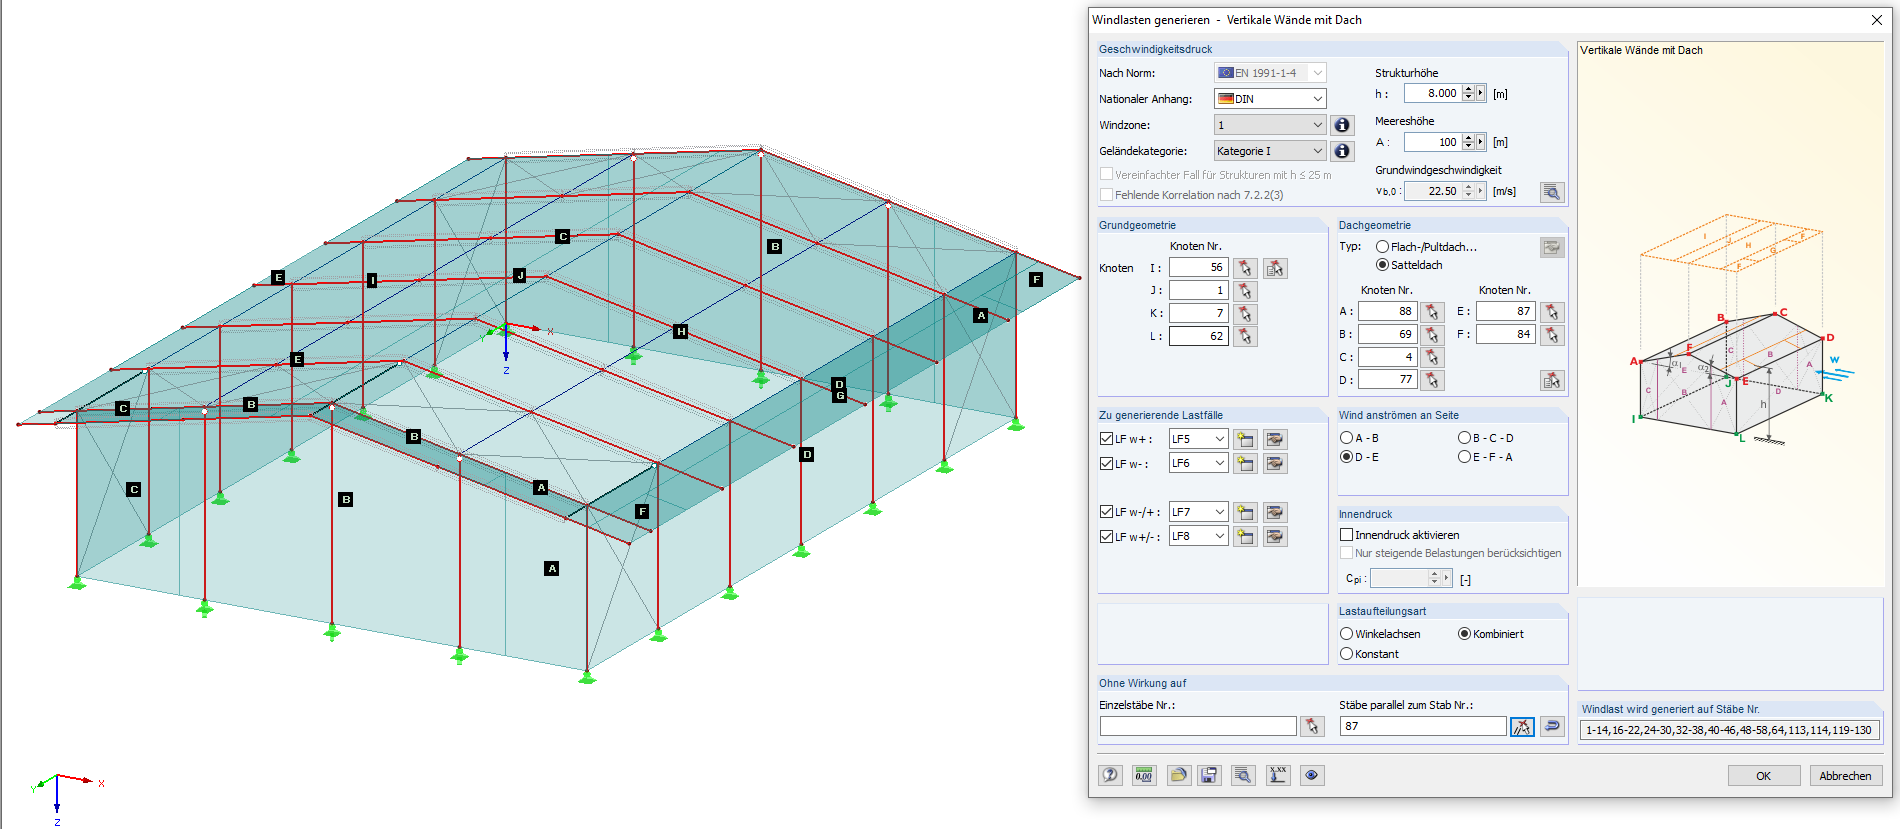The width and height of the screenshot is (1900, 829).
Task: Select Flach-/Pultdach roof type
Action: pyautogui.click(x=1382, y=247)
